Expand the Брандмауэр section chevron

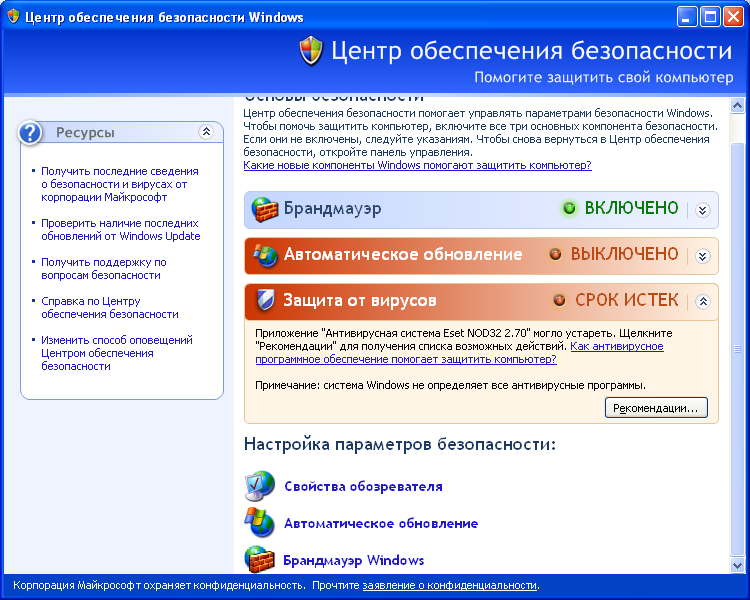pos(702,210)
